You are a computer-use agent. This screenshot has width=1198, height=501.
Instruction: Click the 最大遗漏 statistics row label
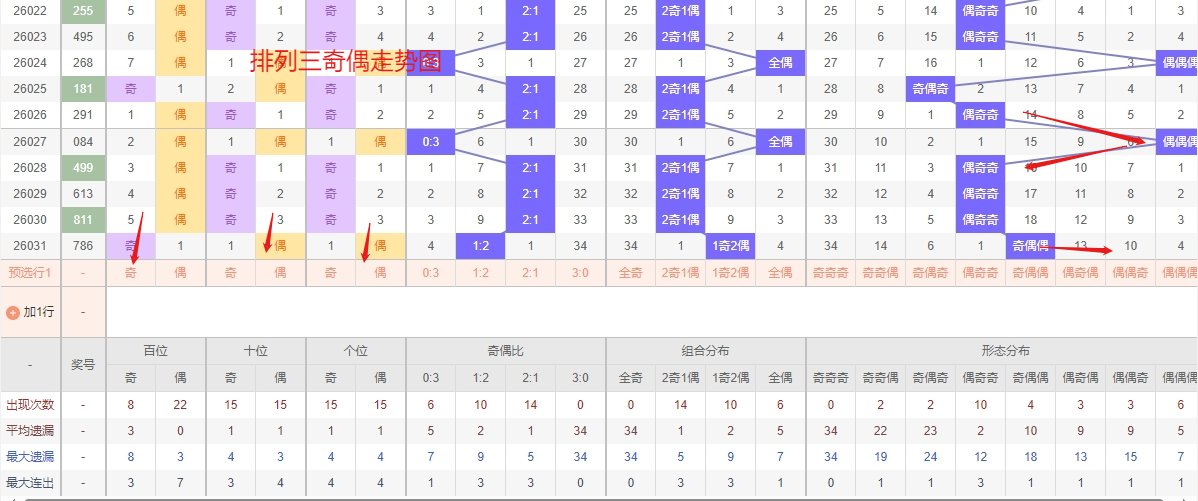(30, 457)
